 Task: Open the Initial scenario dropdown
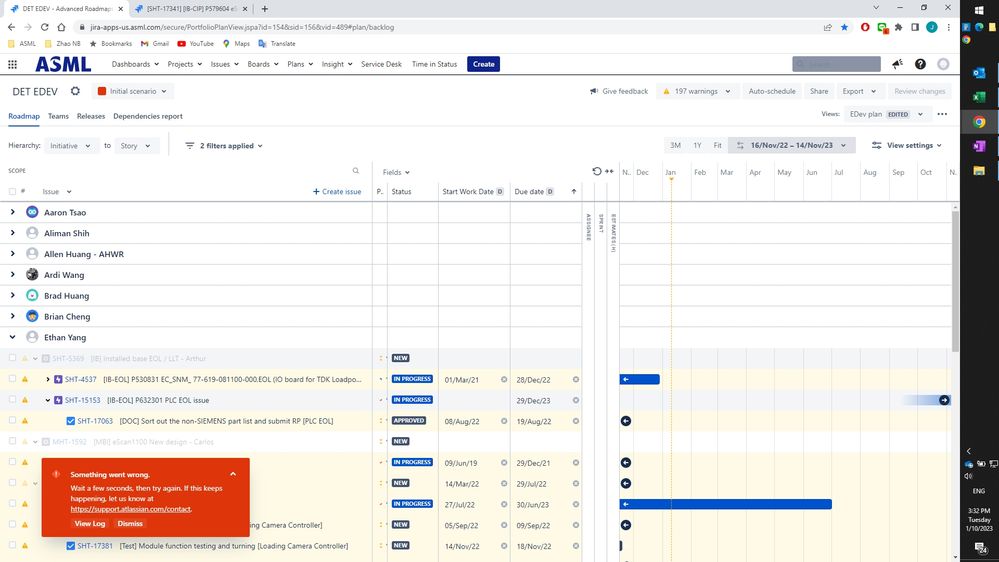point(133,91)
